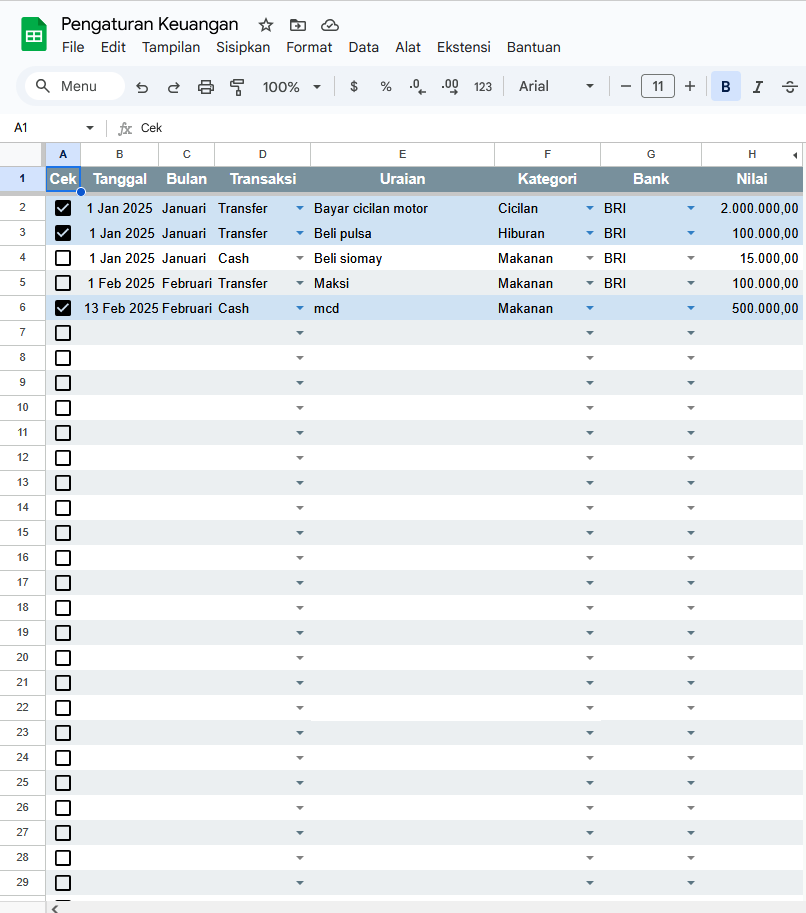Image resolution: width=806 pixels, height=913 pixels.
Task: Open Kategori dropdown showing Hiburan
Action: (x=590, y=233)
